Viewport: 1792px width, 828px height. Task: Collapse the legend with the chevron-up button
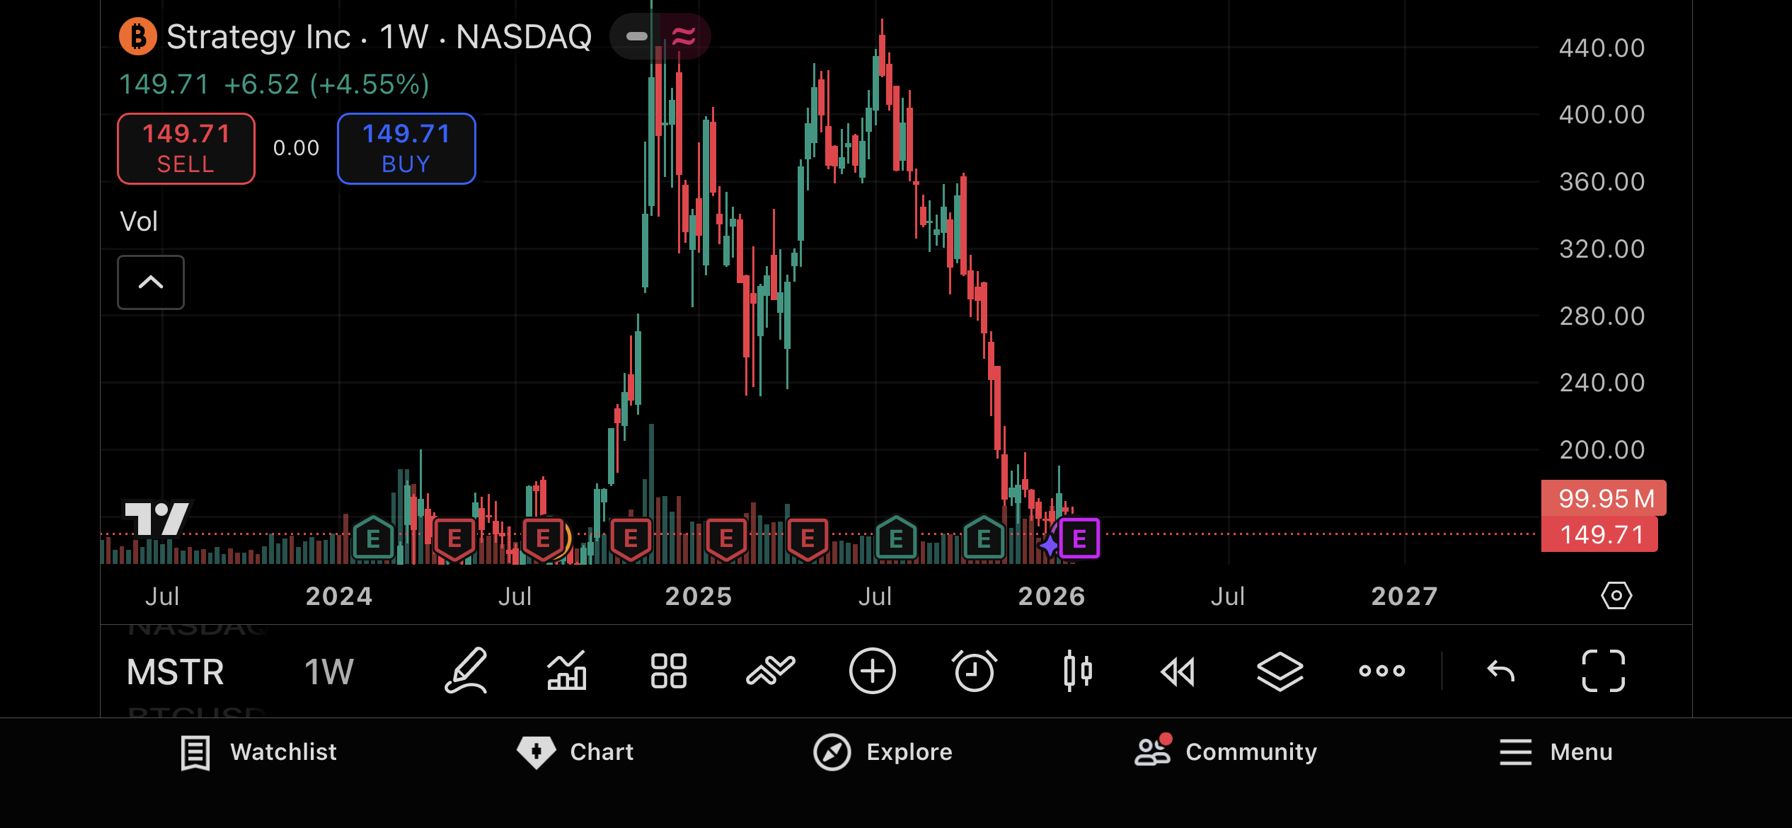[x=151, y=282]
